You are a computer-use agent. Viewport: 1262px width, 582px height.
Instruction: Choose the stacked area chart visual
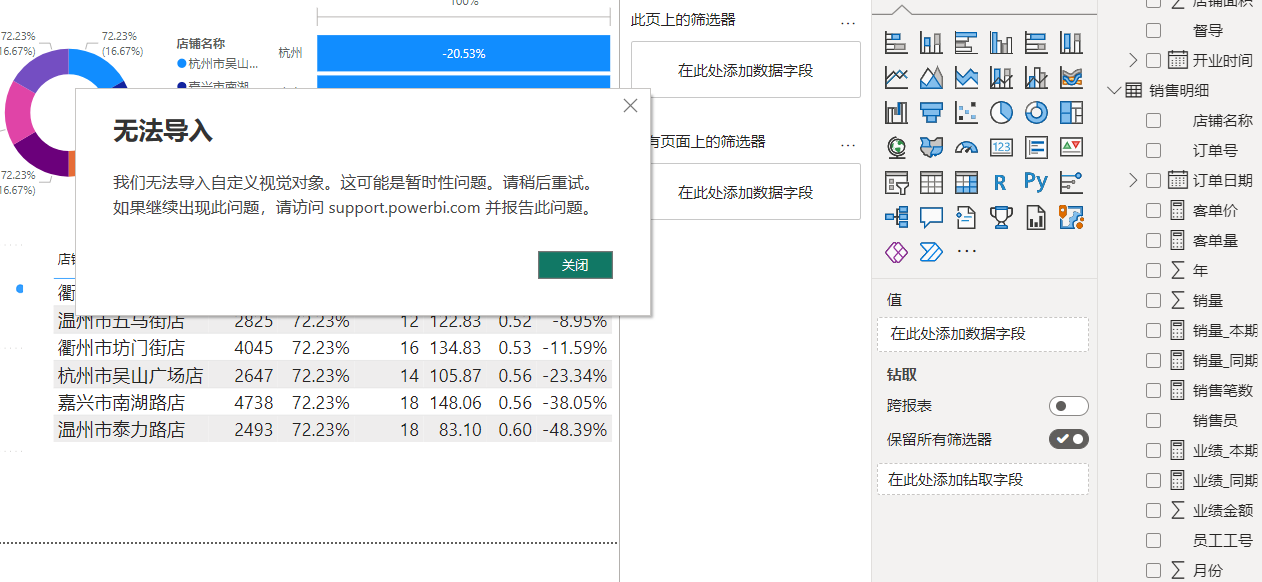(x=966, y=77)
